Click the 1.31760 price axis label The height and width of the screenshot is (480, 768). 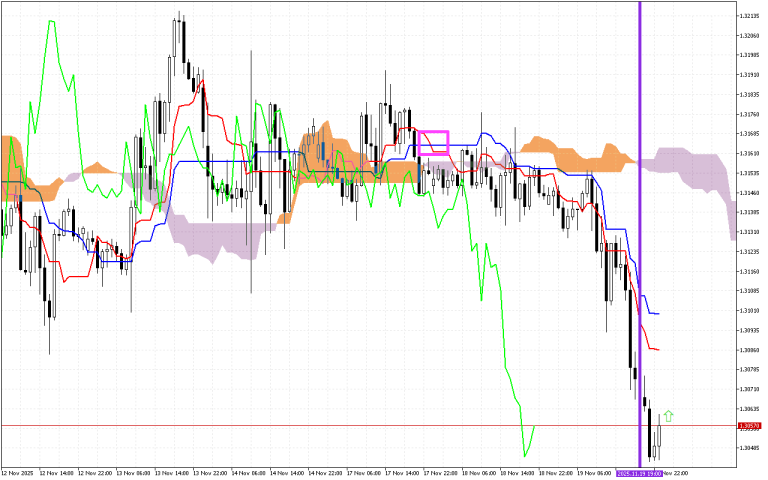749,114
